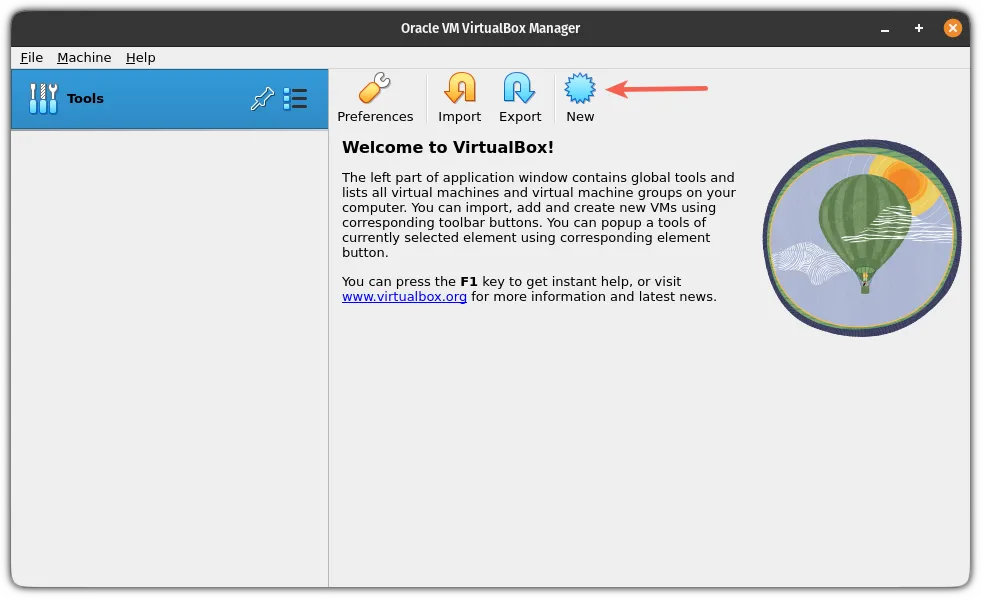This screenshot has width=983, height=600.
Task: Click the Welcome to VirtualBox! heading
Action: (x=447, y=148)
